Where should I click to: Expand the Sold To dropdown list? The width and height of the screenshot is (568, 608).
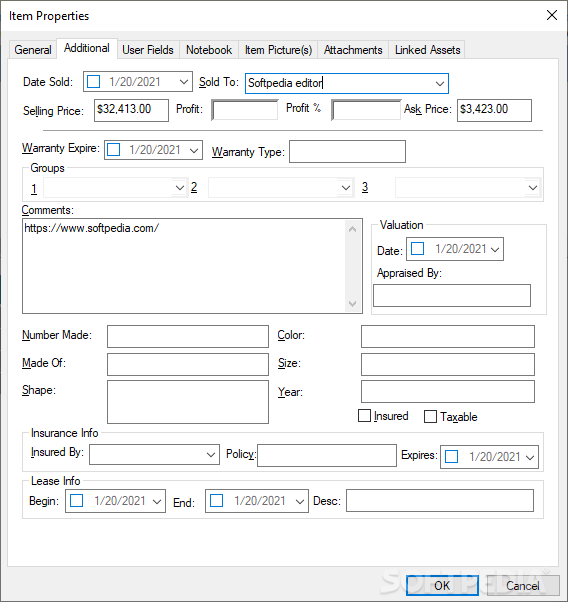click(440, 83)
